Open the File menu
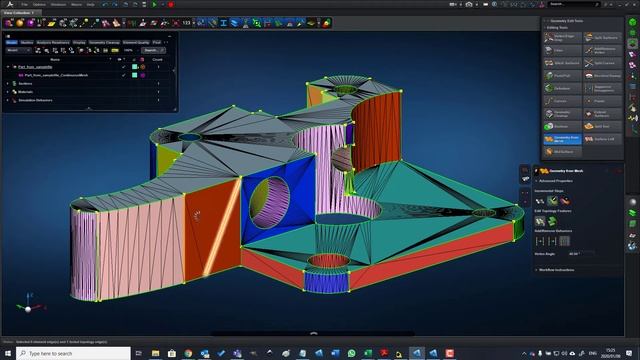The height and width of the screenshot is (360, 640). coord(24,4)
